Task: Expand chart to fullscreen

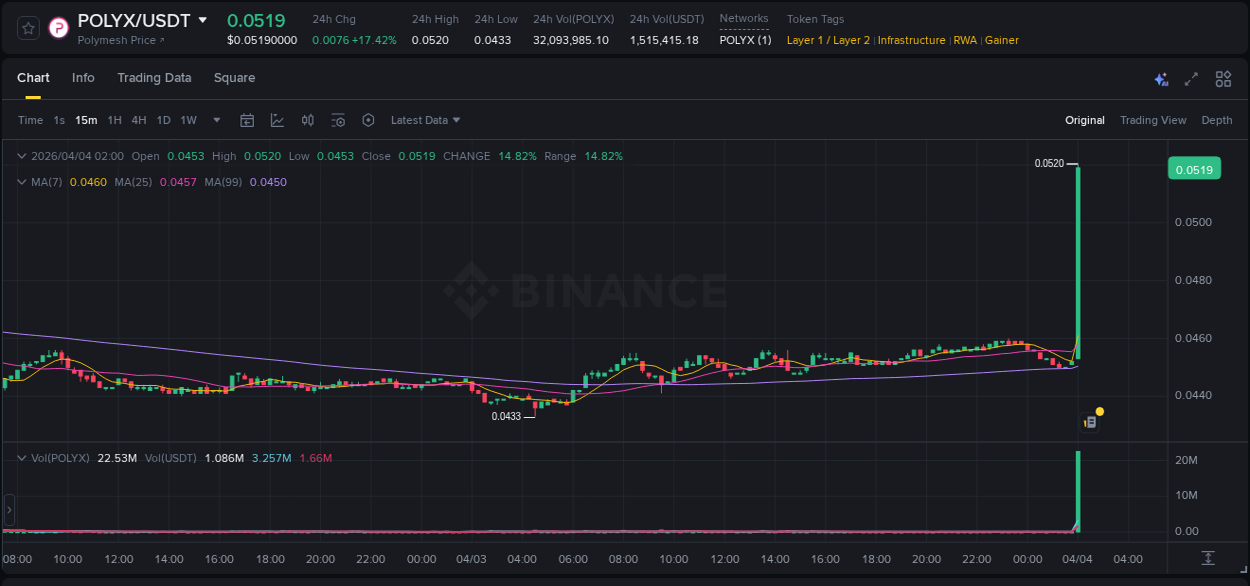Action: point(1191,79)
